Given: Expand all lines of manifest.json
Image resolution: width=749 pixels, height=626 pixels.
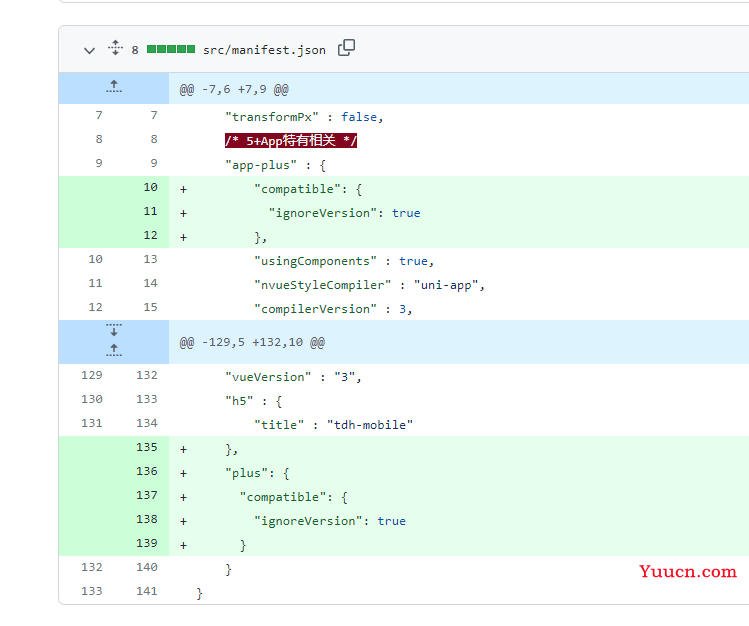Looking at the screenshot, I should (x=115, y=48).
